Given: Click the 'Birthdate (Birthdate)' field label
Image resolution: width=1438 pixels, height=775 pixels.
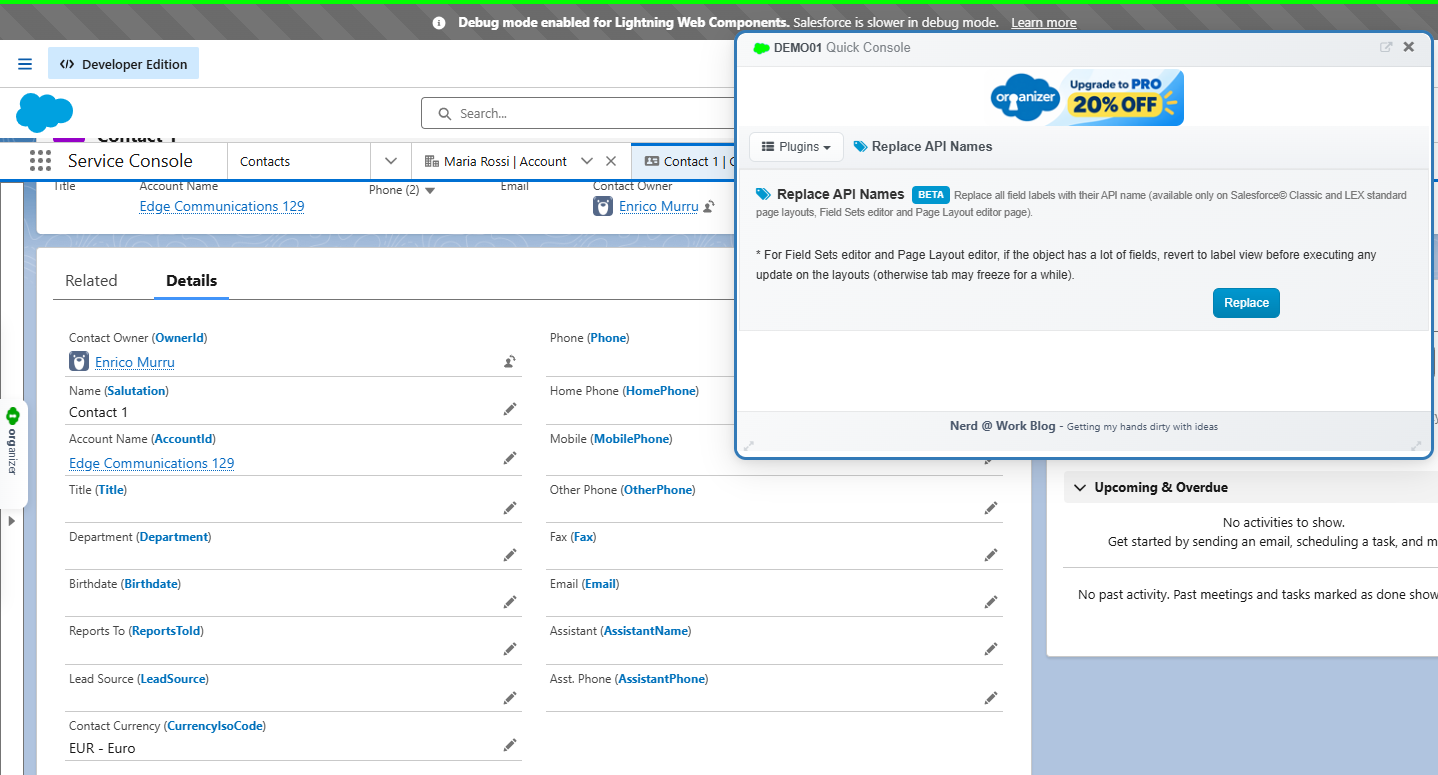Looking at the screenshot, I should (x=125, y=584).
